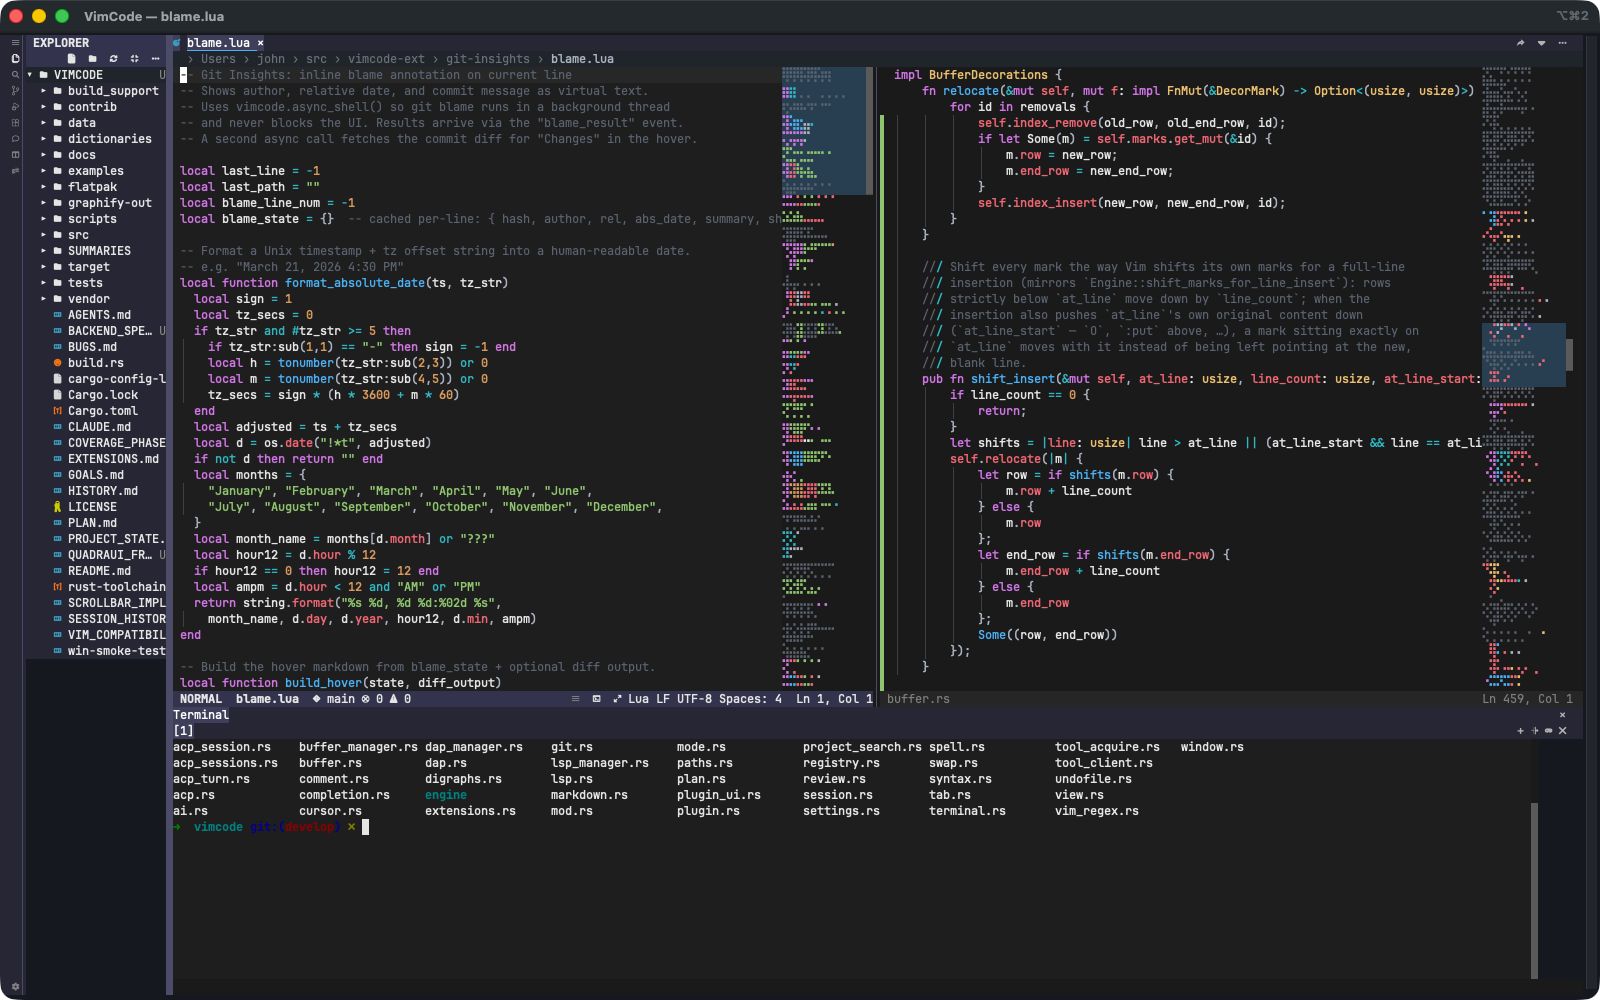
Task: Expand the dictionaries folder
Action: pyautogui.click(x=44, y=139)
